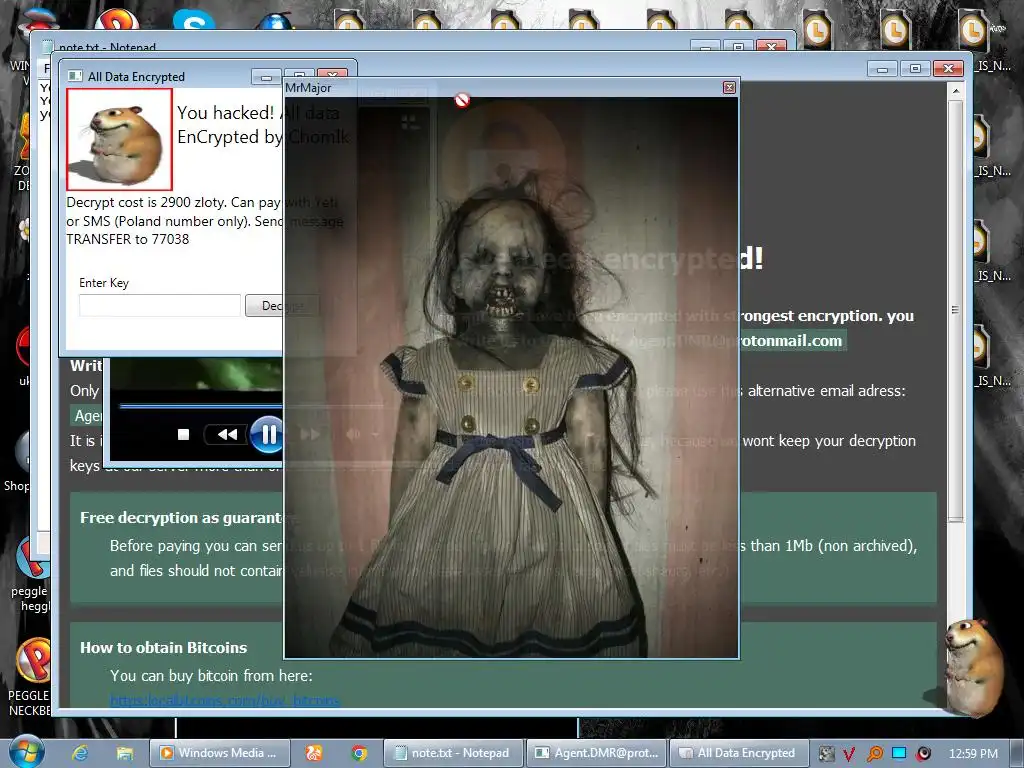Open the round speaker tray icon
This screenshot has height=768, width=1024.
[923, 754]
